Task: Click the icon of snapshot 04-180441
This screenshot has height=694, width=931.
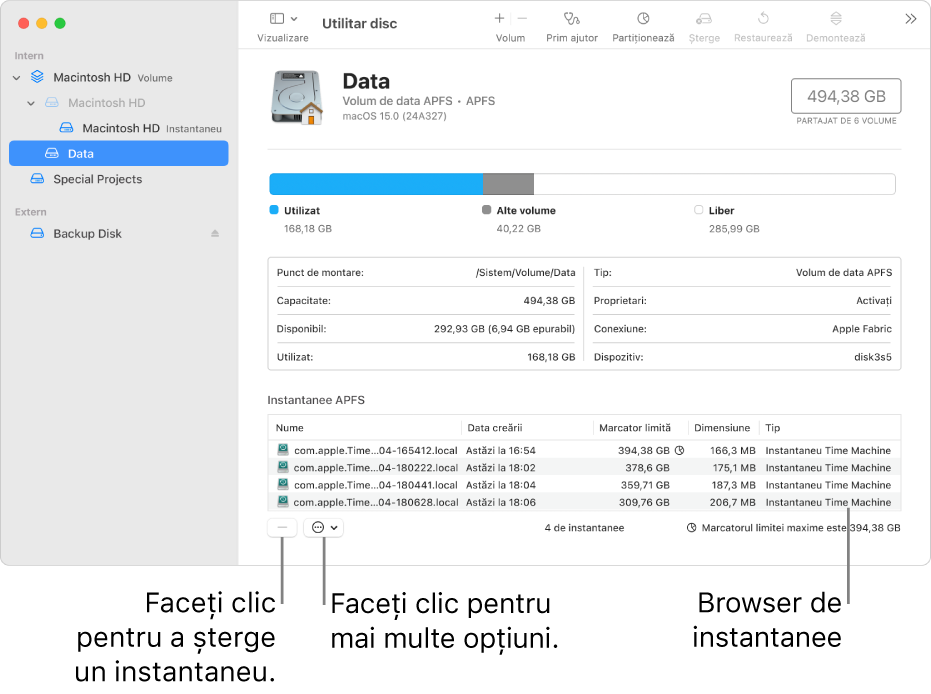Action: [x=283, y=484]
